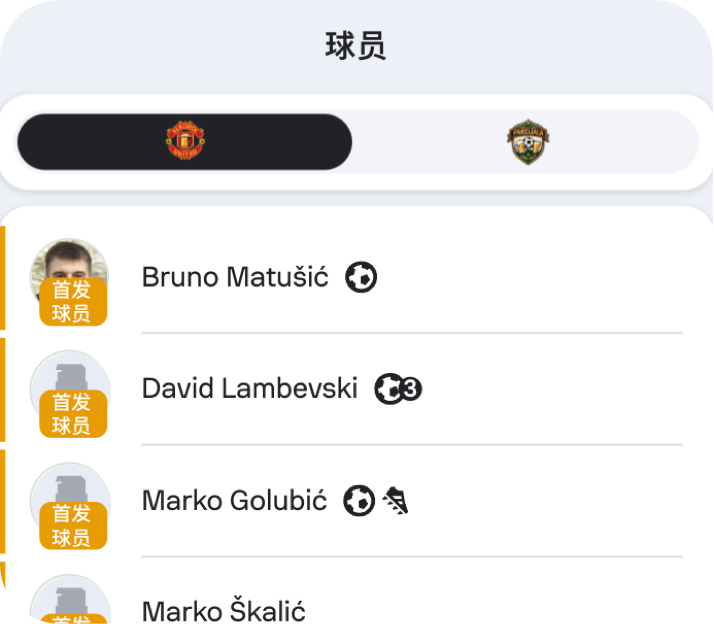714x624 pixels.
Task: Switch to the second team crest tab
Action: pos(527,142)
